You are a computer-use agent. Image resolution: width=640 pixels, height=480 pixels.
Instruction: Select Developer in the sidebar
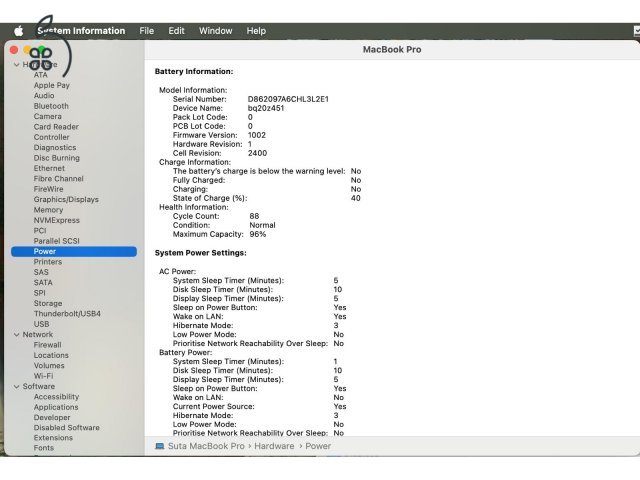point(52,418)
